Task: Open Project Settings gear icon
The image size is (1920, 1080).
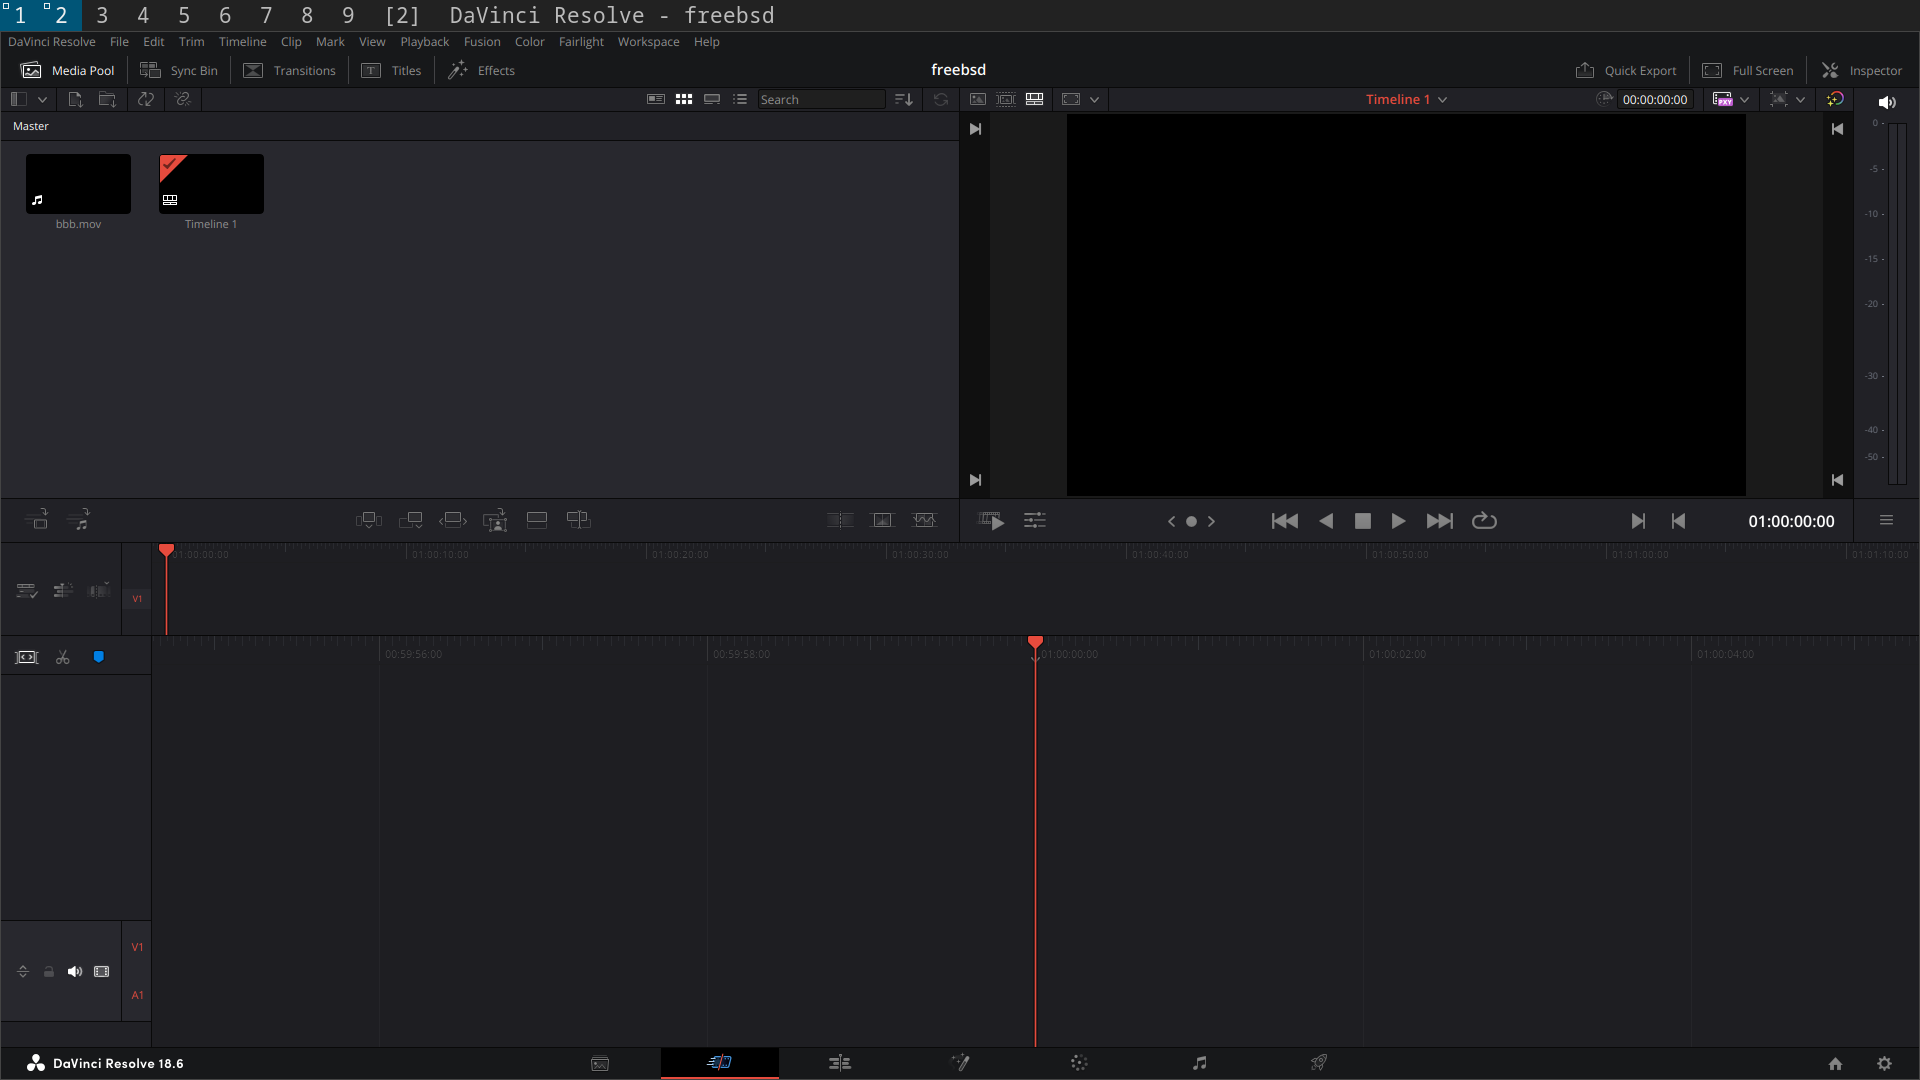Action: point(1884,1064)
